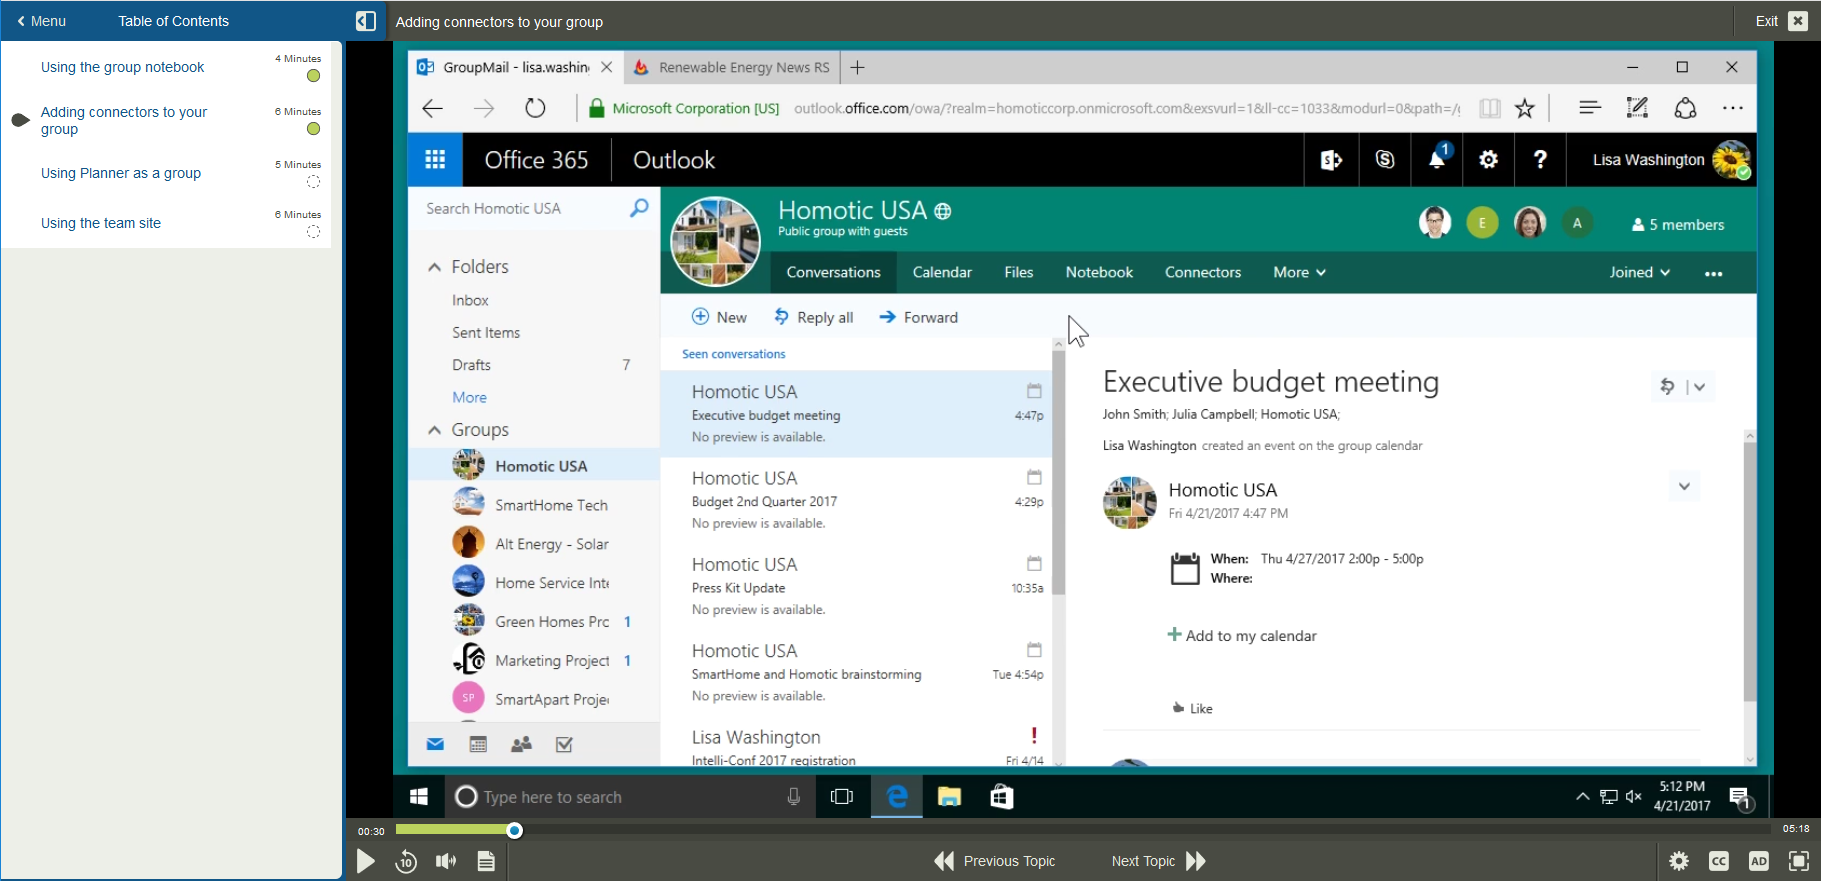Open the Office 365 app launcher
This screenshot has width=1821, height=881.
pos(435,160)
